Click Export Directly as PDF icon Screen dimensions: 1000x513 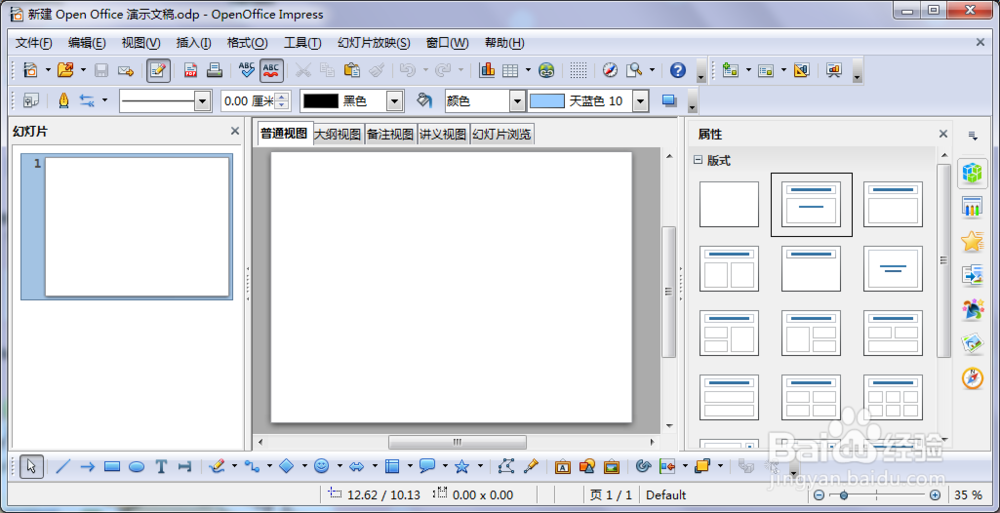[x=191, y=70]
